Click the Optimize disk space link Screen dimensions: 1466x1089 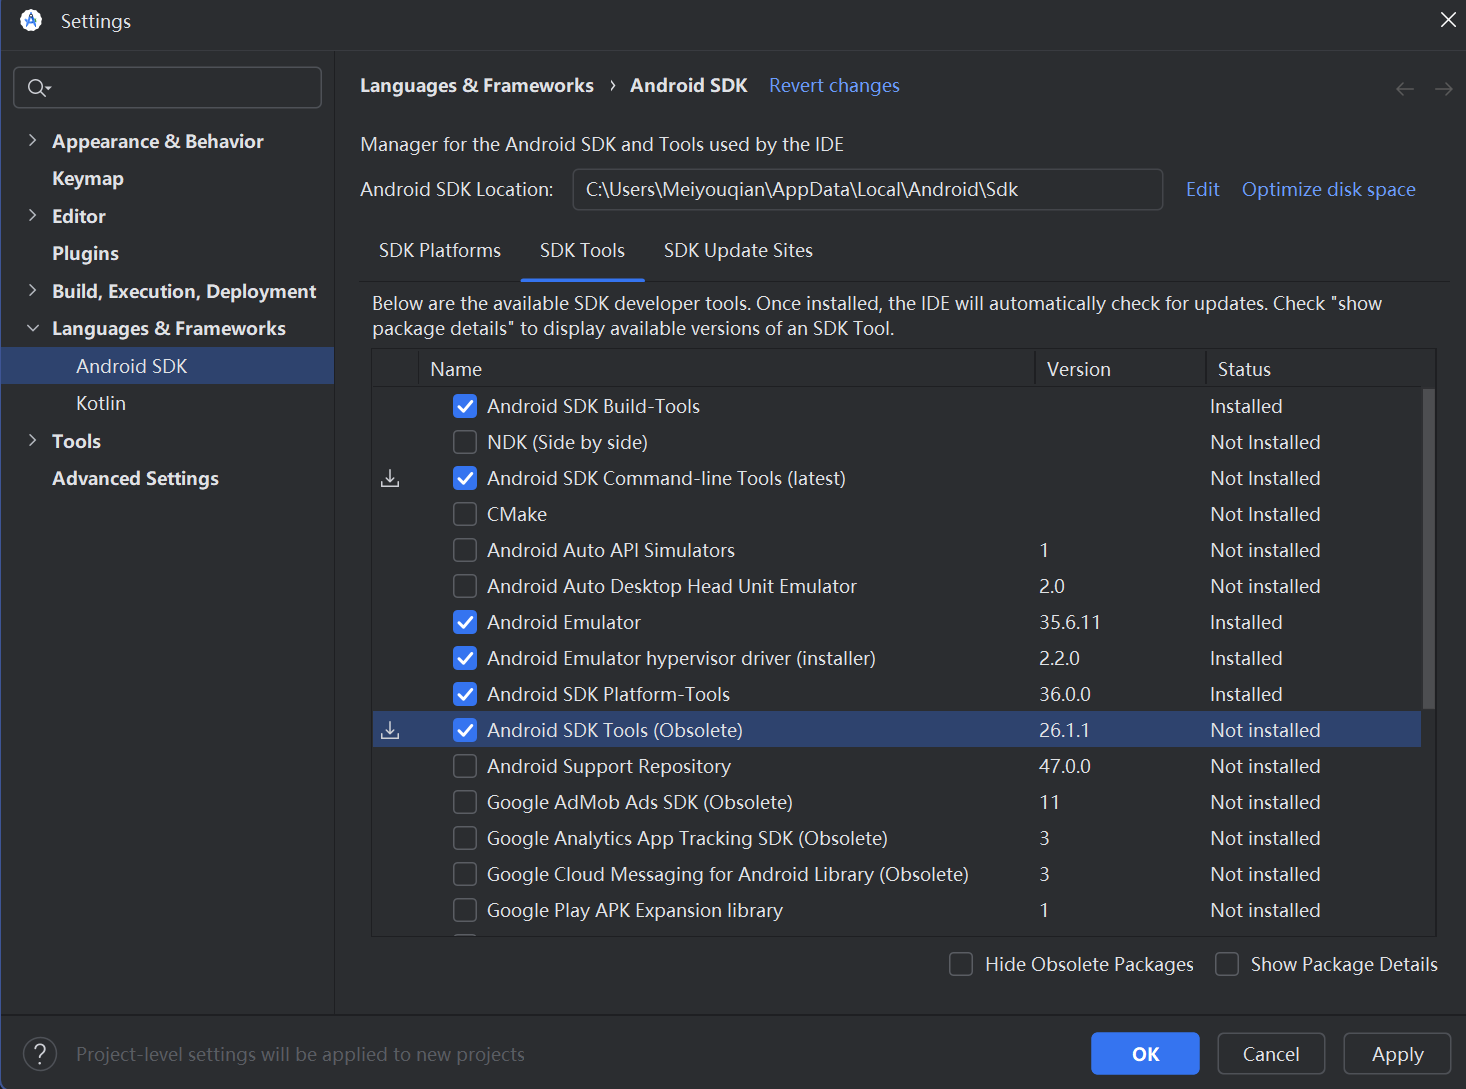[x=1328, y=190]
